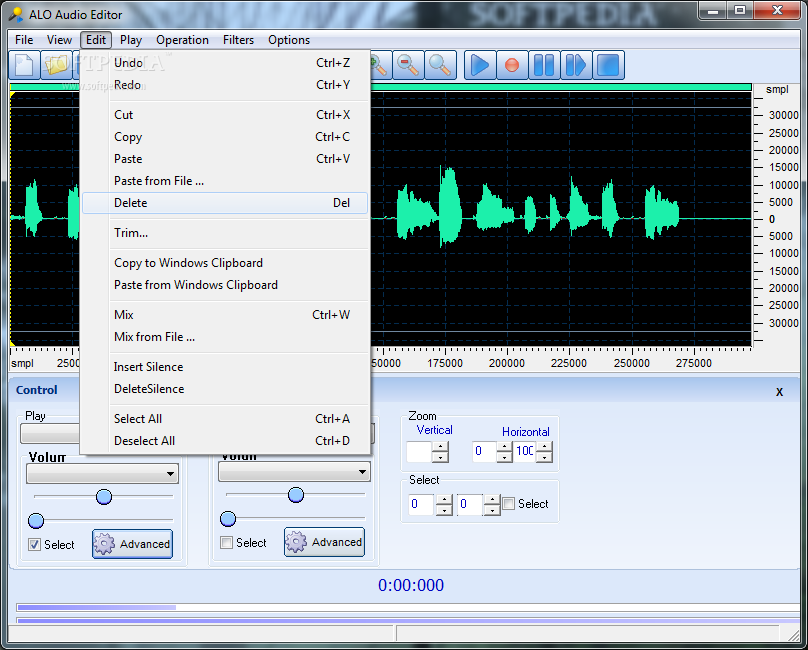Select Insert Silence menu entry

(x=225, y=367)
